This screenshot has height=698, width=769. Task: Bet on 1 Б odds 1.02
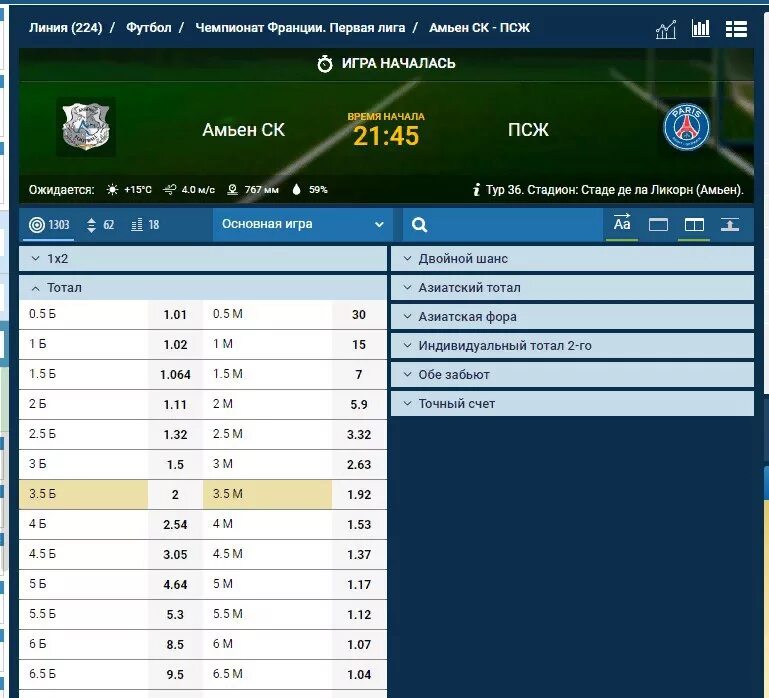click(x=175, y=344)
